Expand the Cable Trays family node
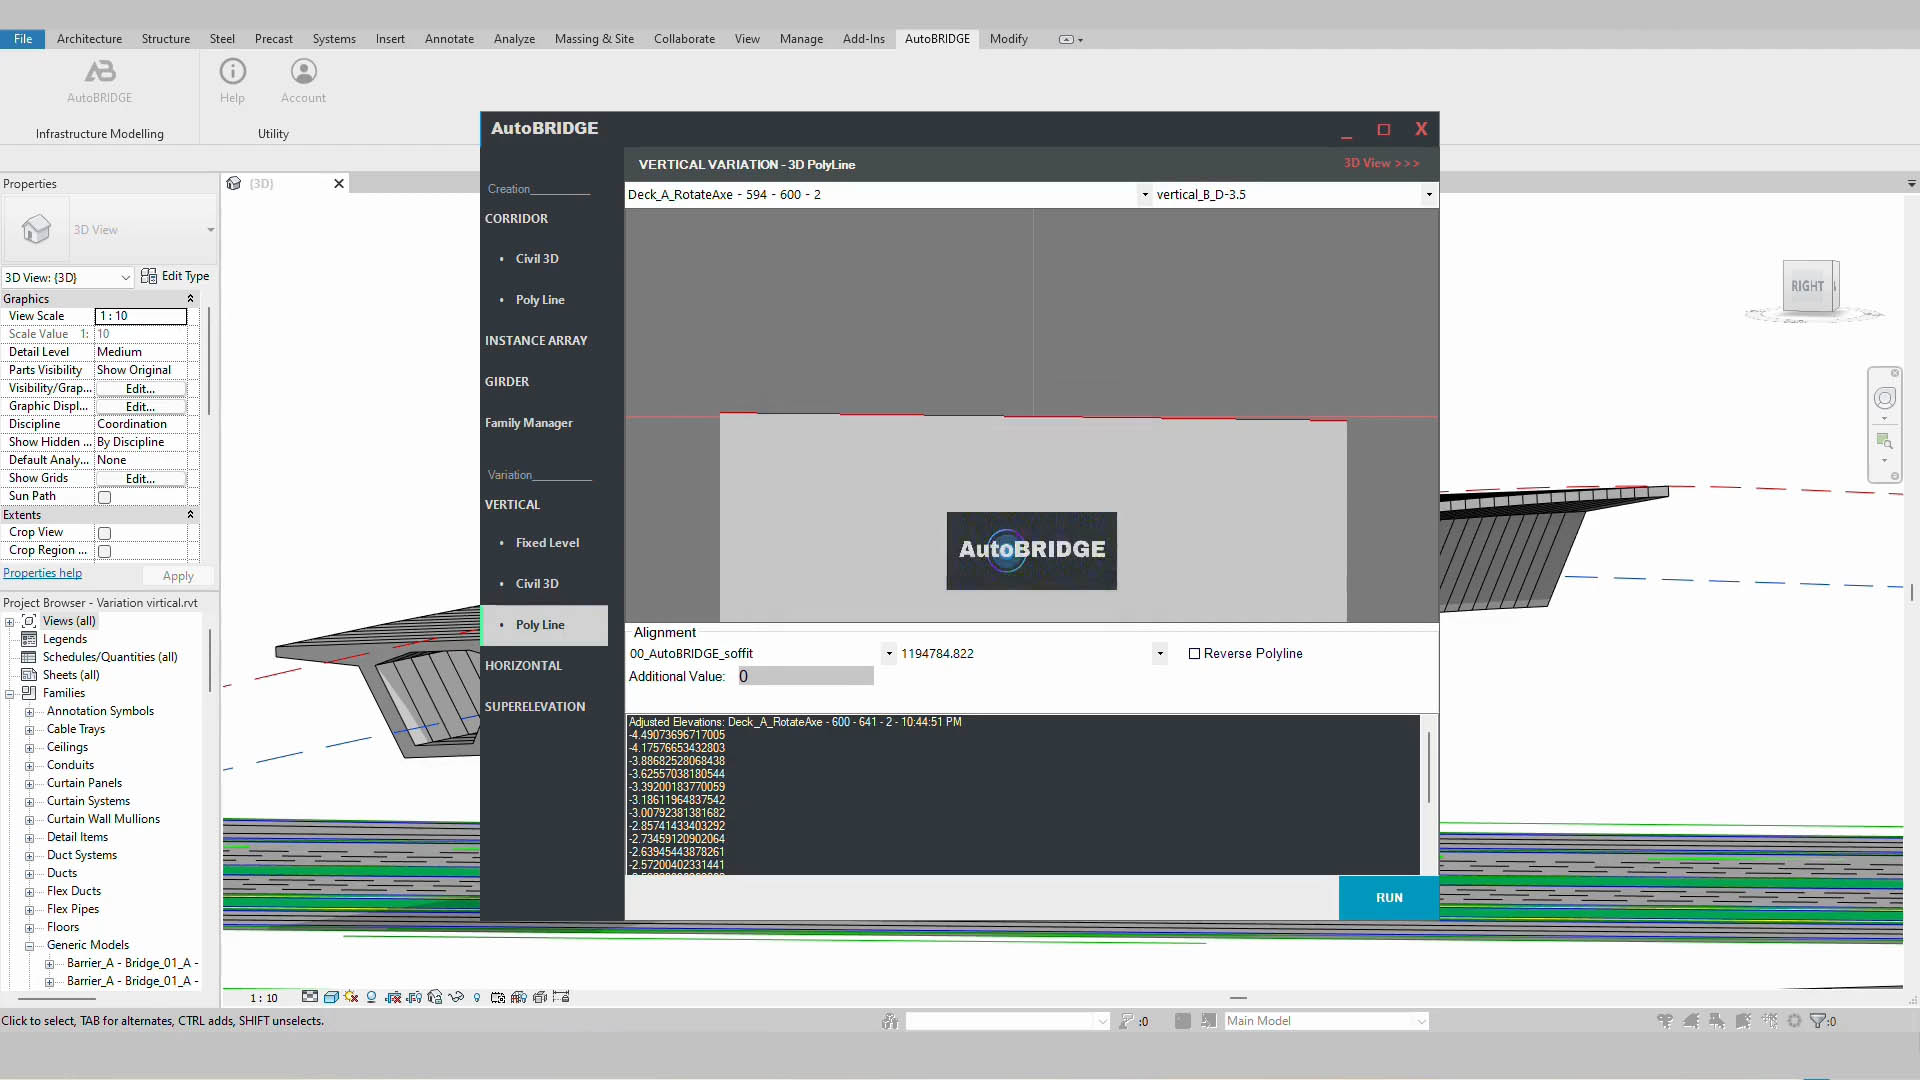Screen dimensions: 1920x1080 (x=29, y=730)
